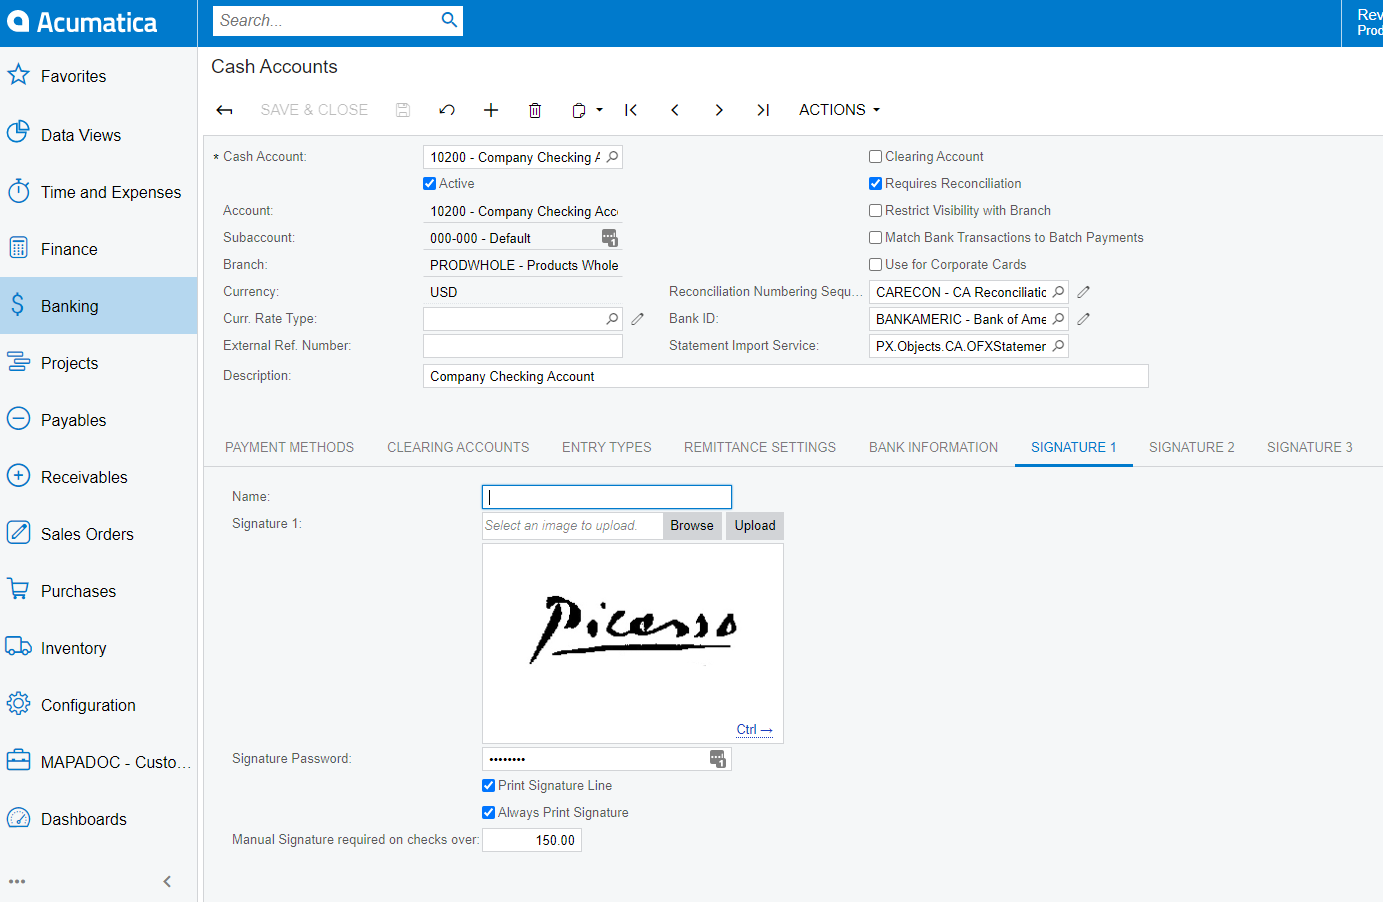The height and width of the screenshot is (902, 1383).
Task: Open Purchases workspace in sidebar
Action: click(98, 591)
